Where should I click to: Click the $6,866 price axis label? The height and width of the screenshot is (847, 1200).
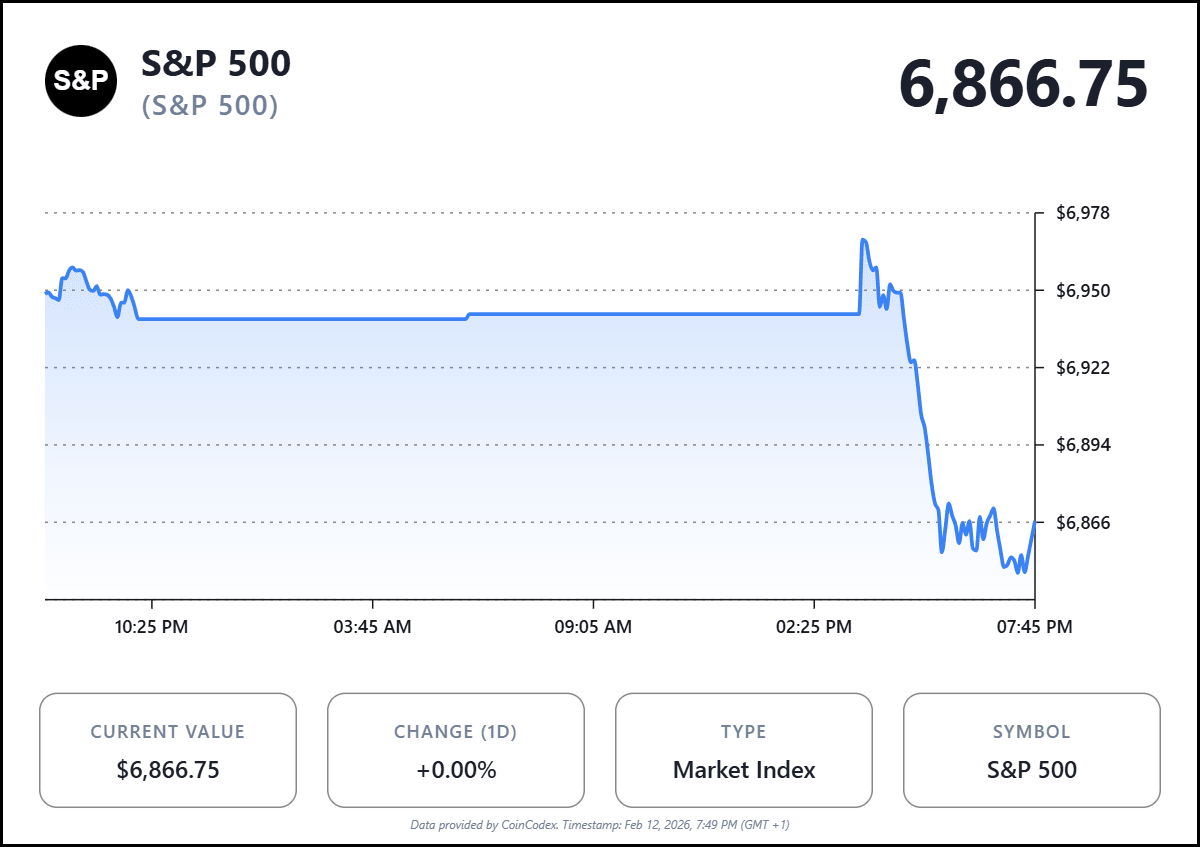click(x=1083, y=523)
